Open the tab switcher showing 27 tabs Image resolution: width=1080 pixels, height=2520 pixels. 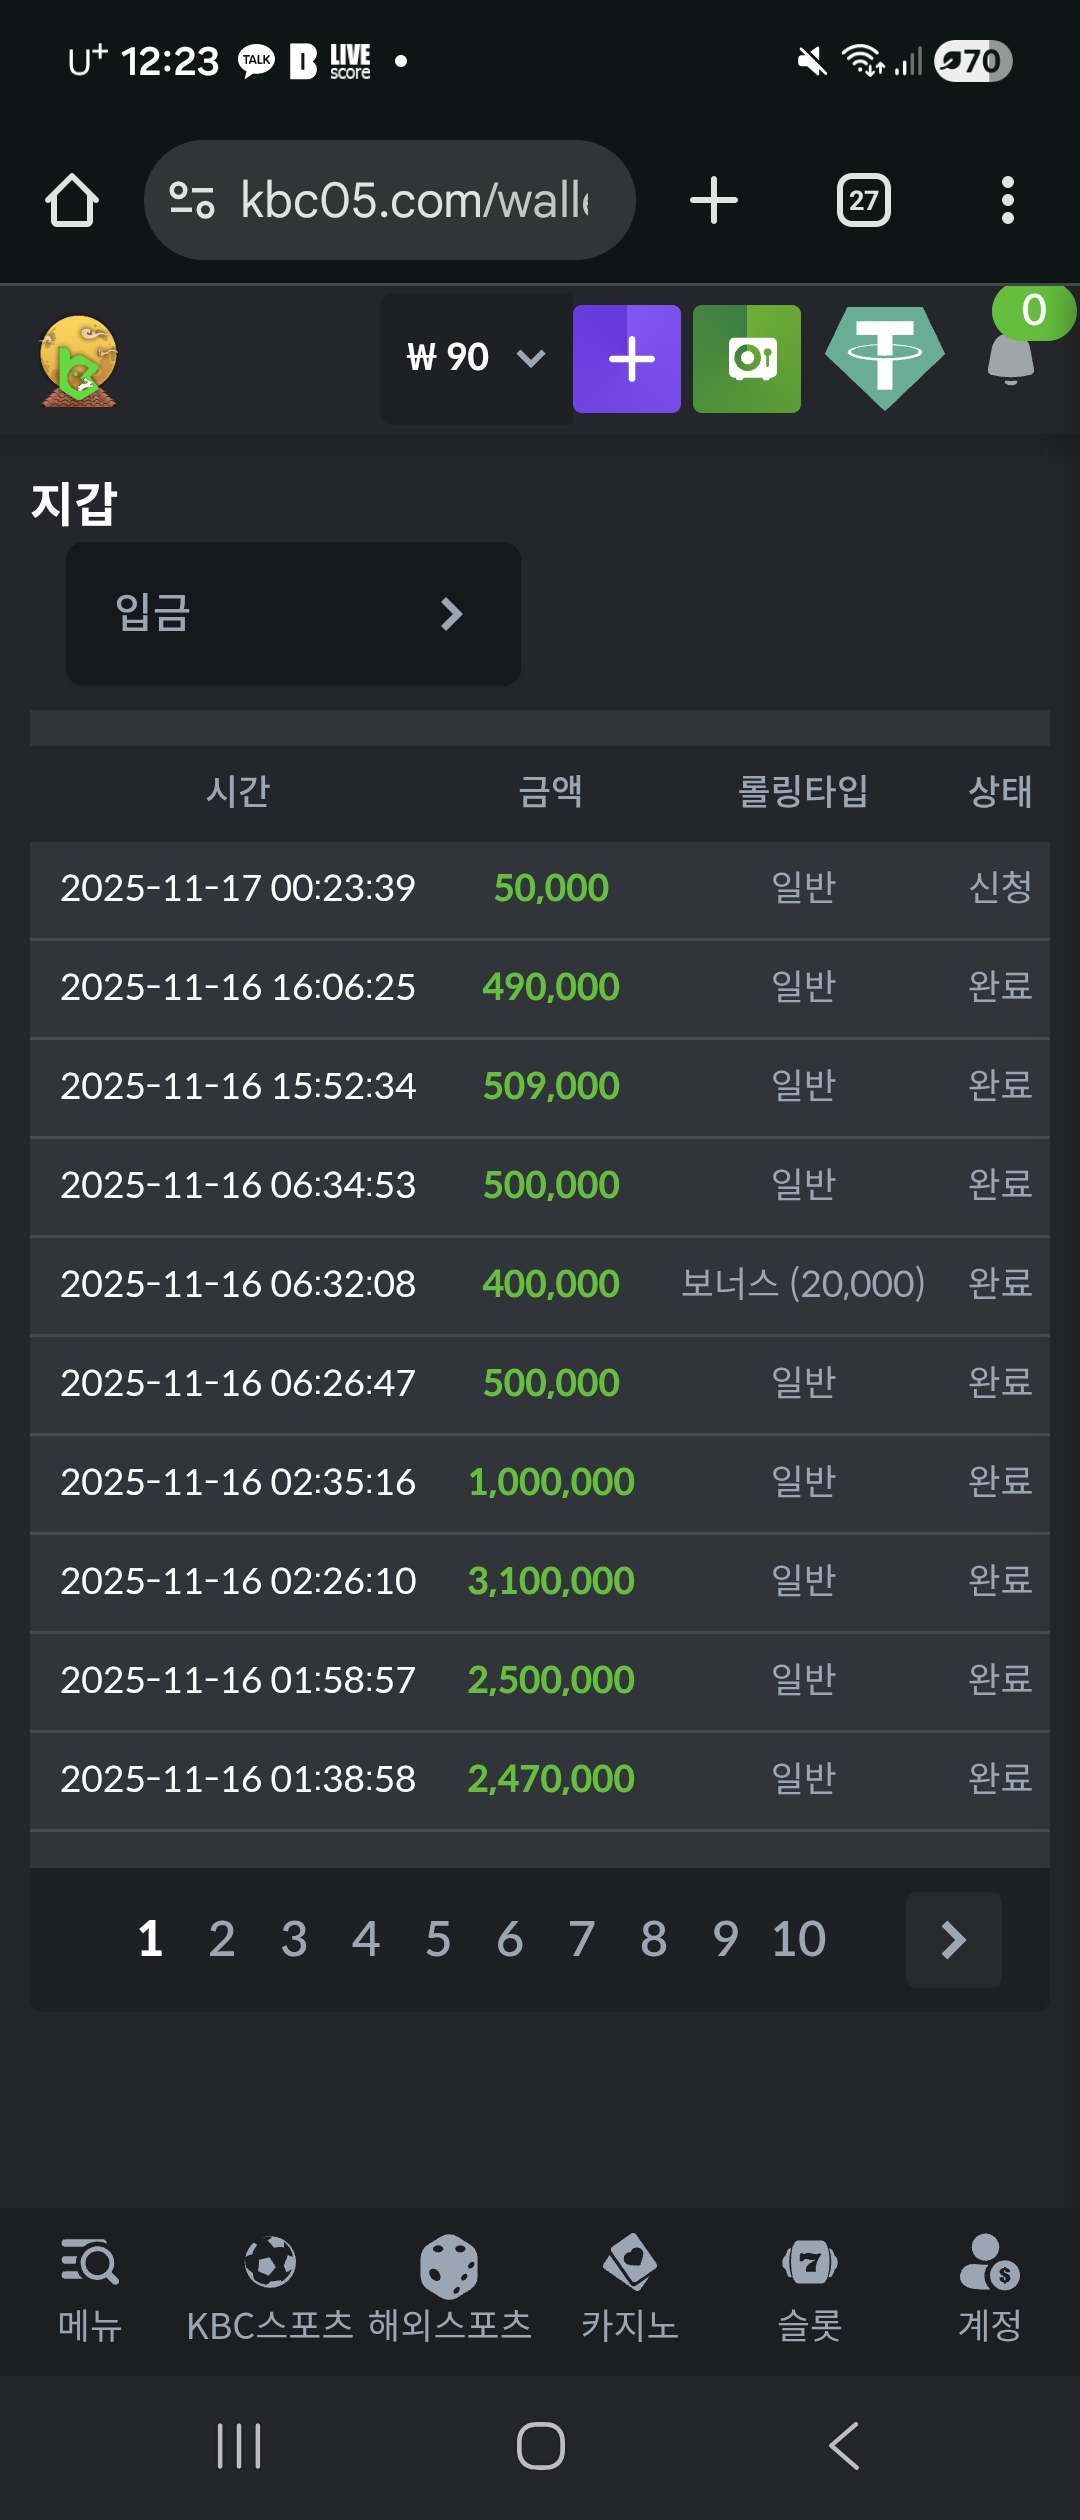click(x=863, y=200)
